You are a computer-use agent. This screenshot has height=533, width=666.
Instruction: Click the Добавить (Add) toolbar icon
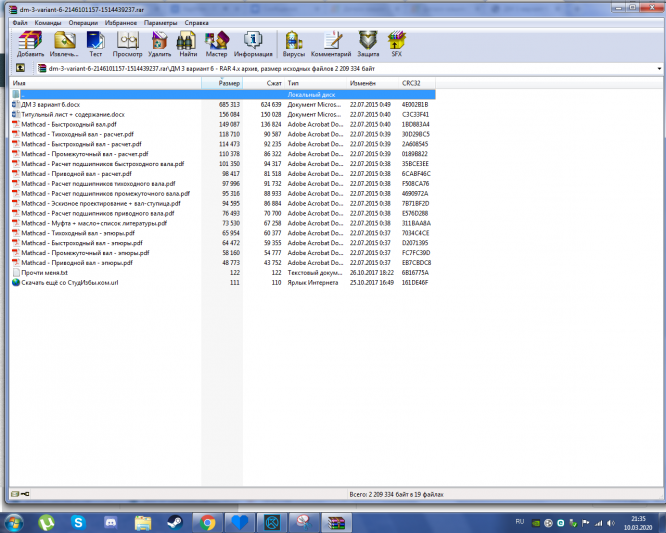30,43
